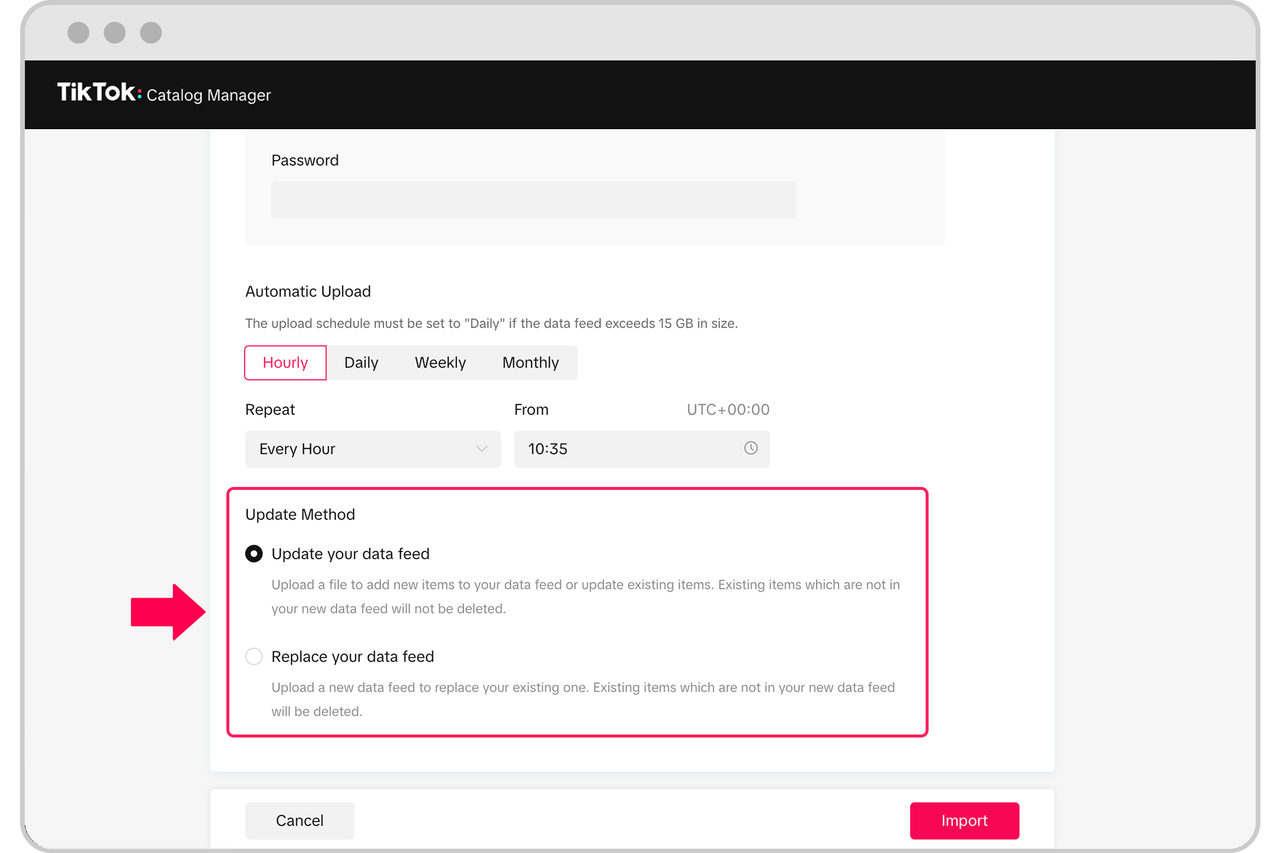Click the rightmost gray window control dot

coord(151,32)
